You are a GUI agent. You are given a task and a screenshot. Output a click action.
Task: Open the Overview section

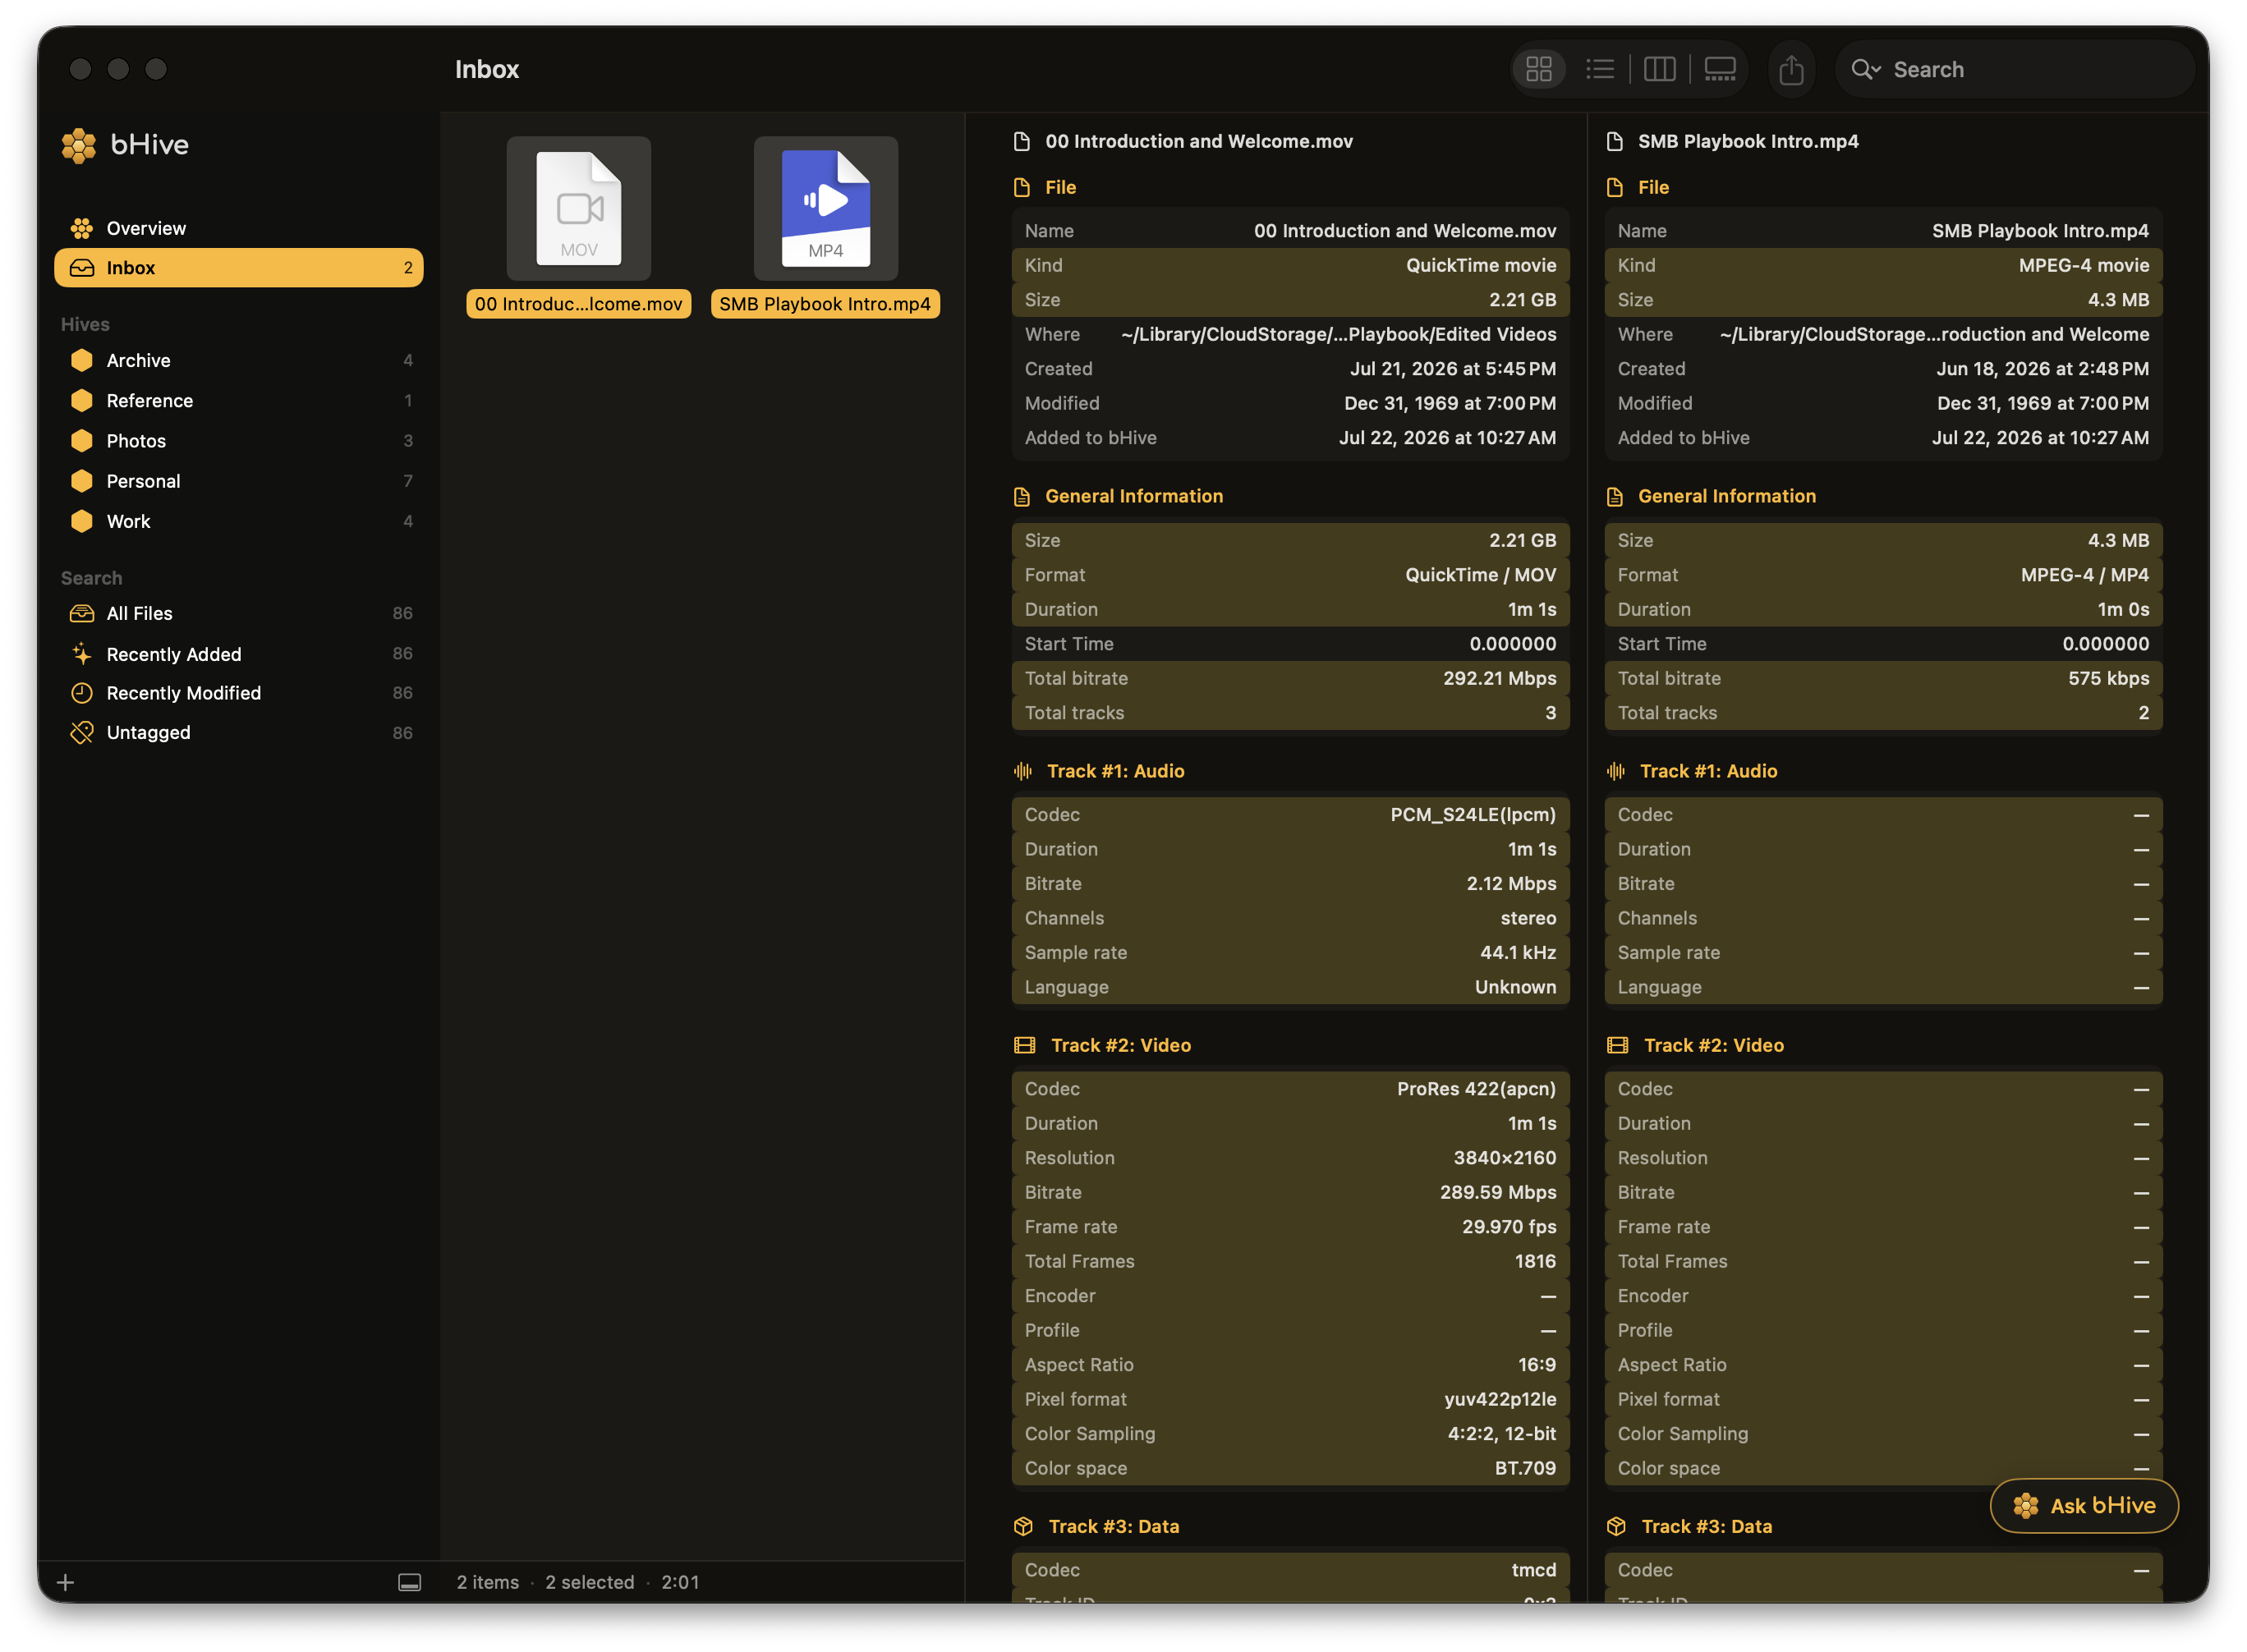coord(239,228)
